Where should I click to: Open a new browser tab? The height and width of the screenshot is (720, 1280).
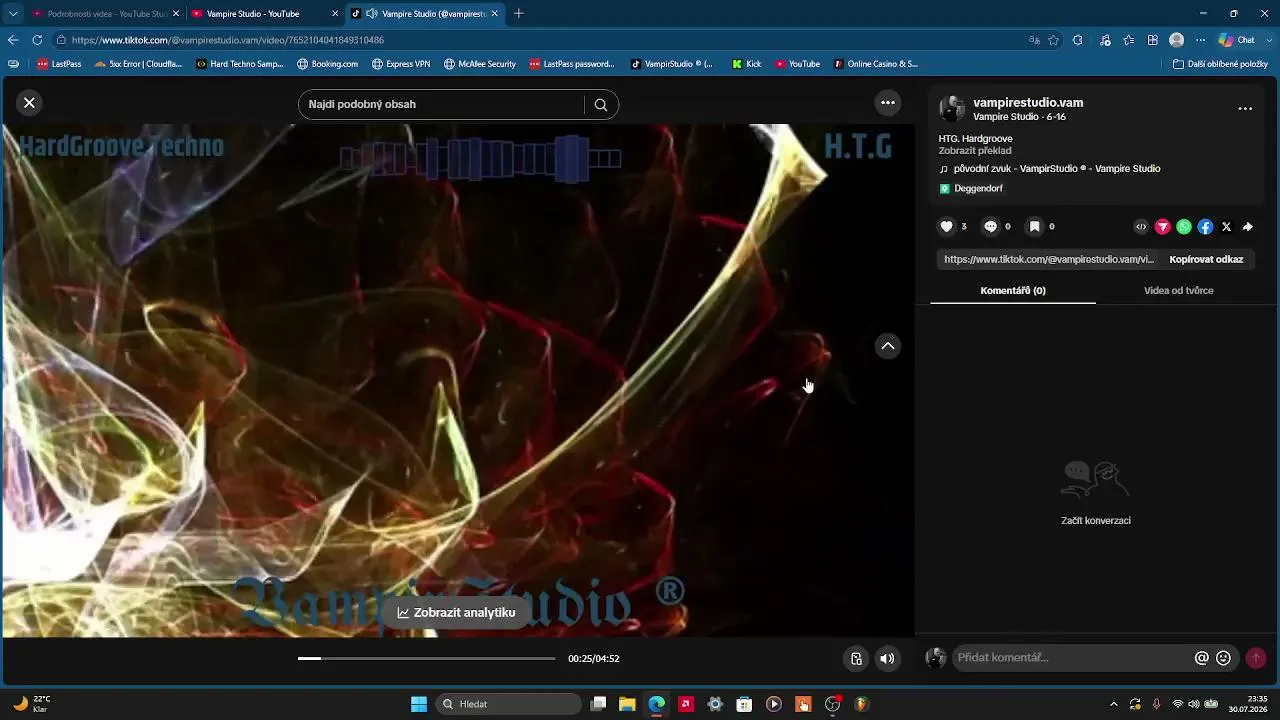[519, 14]
